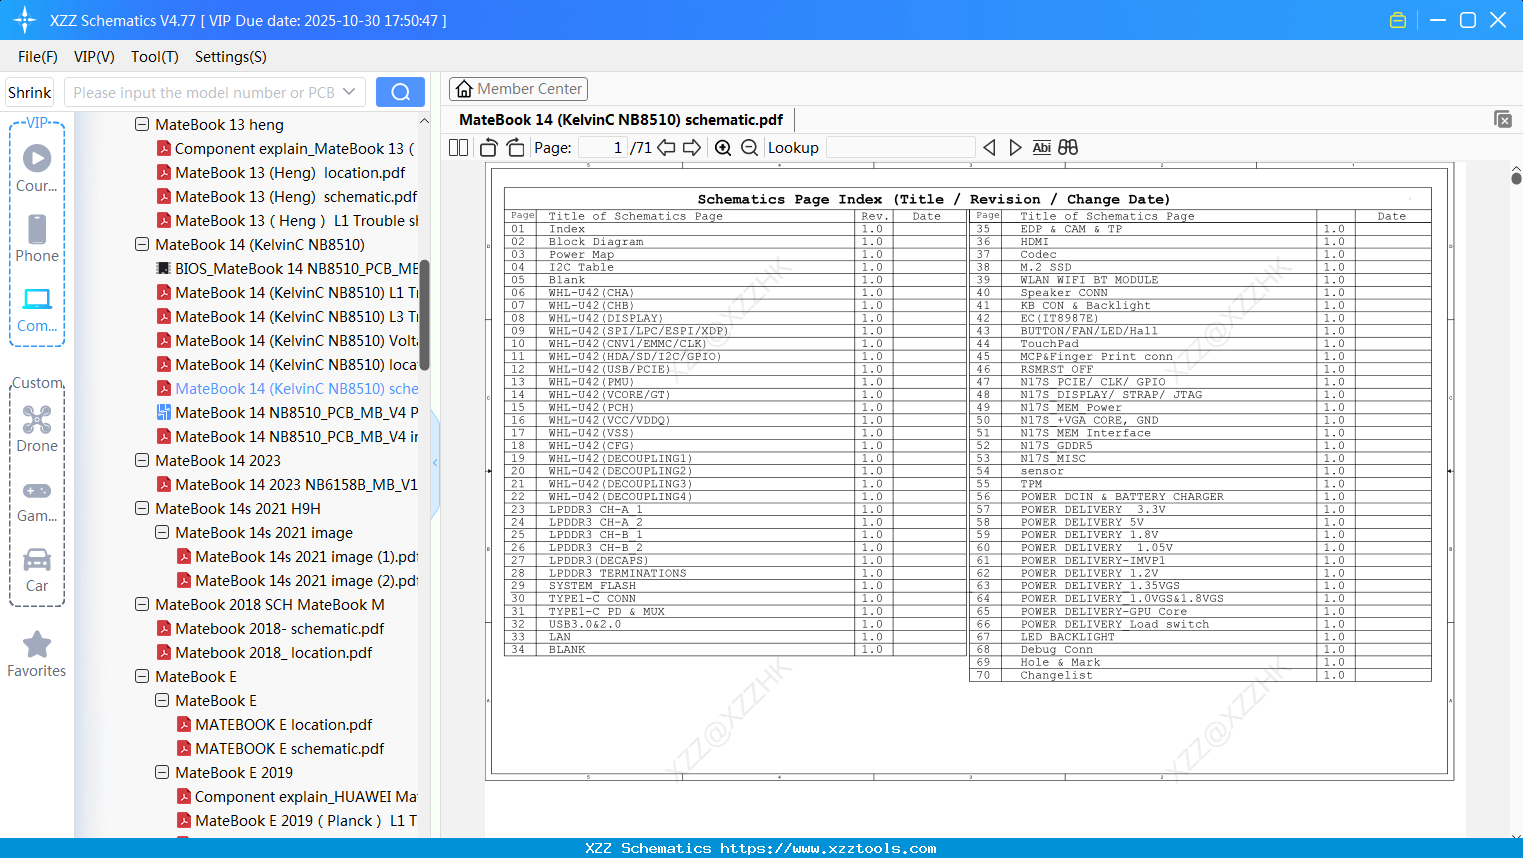Click the Shrink button

(x=30, y=92)
